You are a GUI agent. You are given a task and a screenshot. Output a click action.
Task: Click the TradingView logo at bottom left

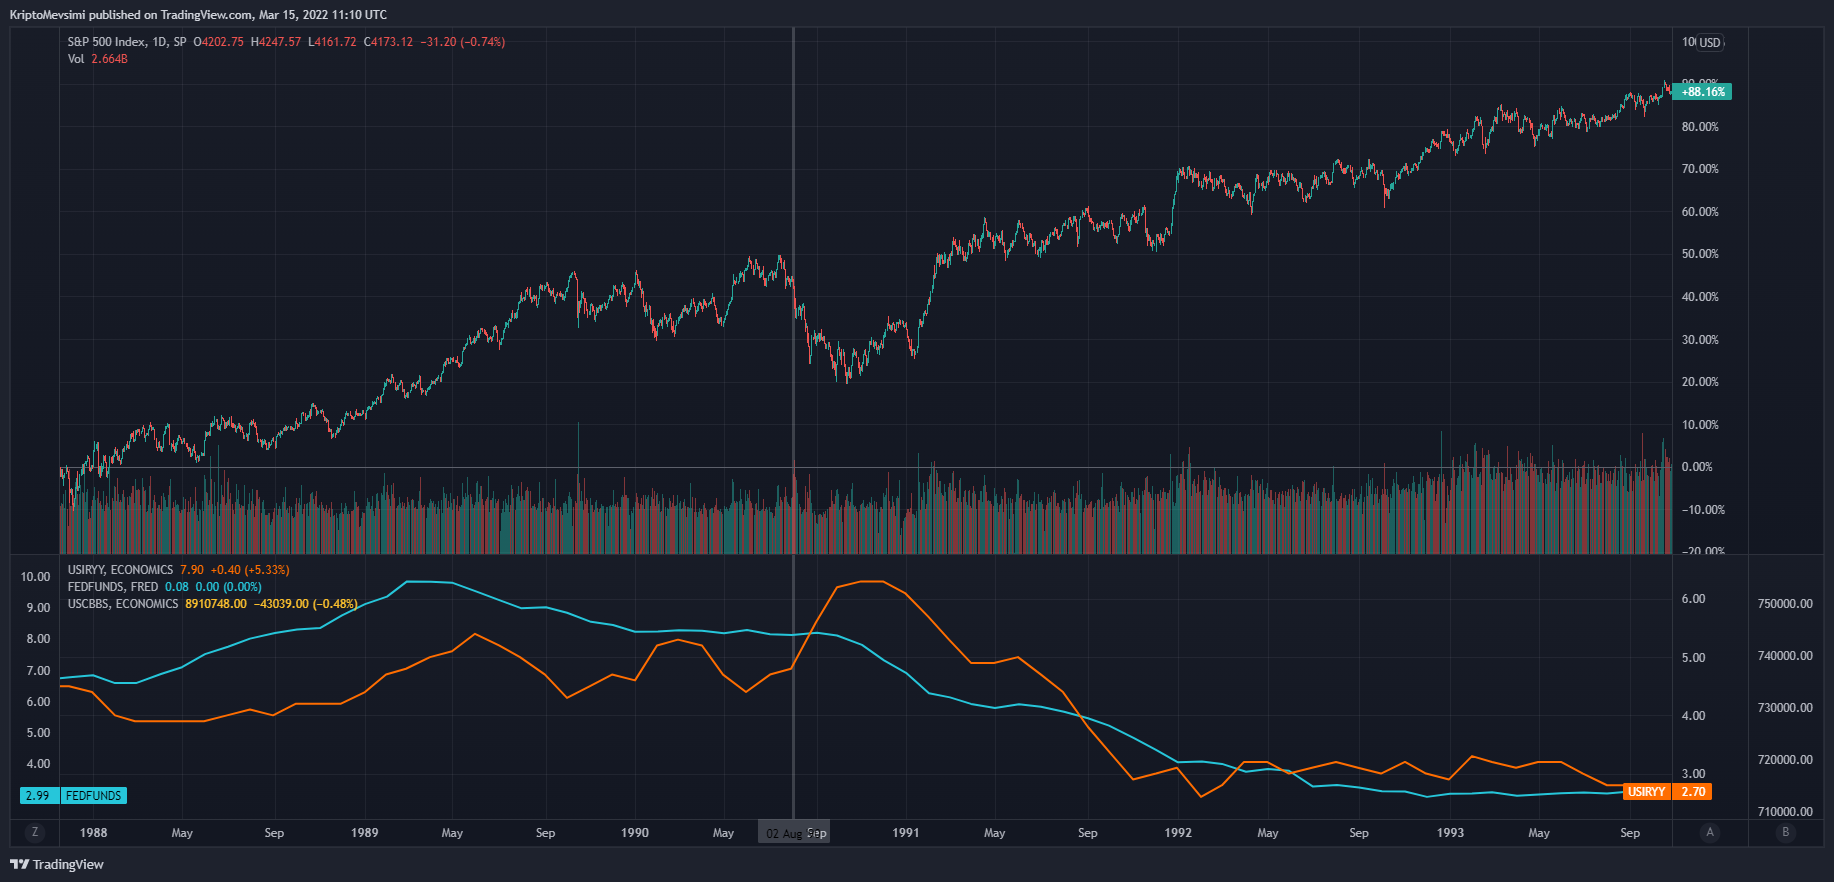[x=57, y=864]
